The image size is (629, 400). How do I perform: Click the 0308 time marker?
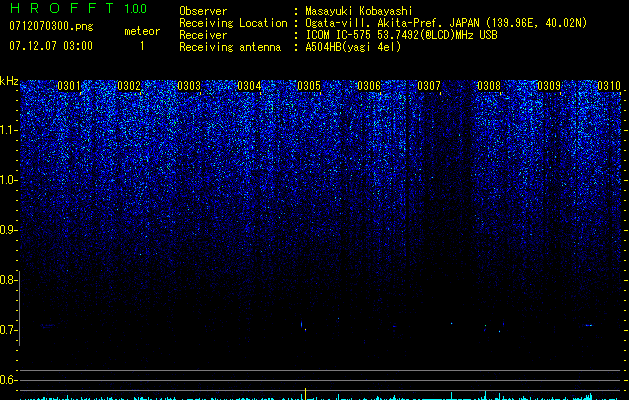489,86
